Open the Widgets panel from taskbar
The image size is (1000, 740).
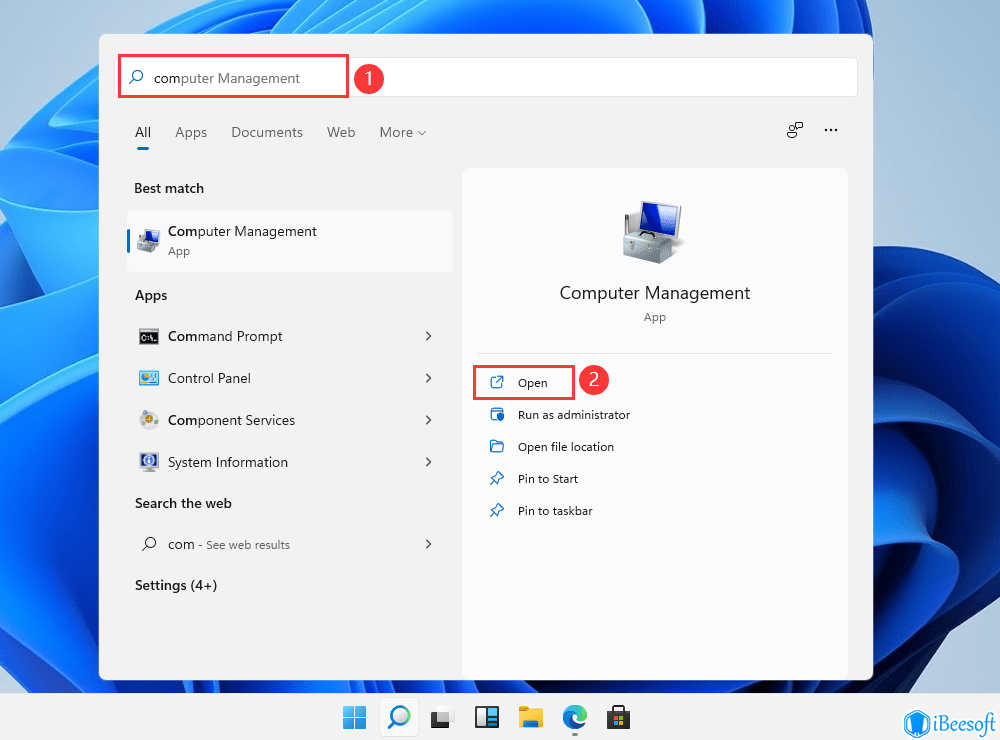(486, 717)
